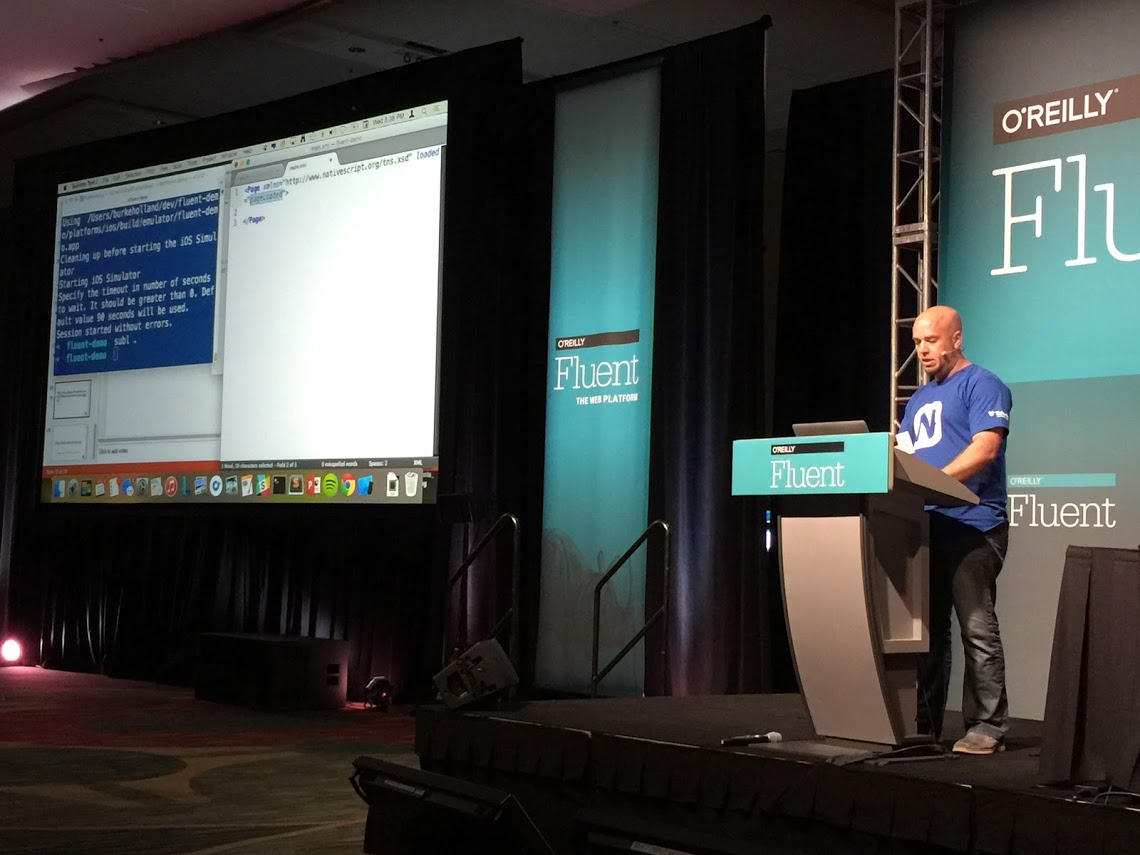Image resolution: width=1140 pixels, height=855 pixels.
Task: Open the Spaces: 2 indentation menu
Action: [377, 463]
